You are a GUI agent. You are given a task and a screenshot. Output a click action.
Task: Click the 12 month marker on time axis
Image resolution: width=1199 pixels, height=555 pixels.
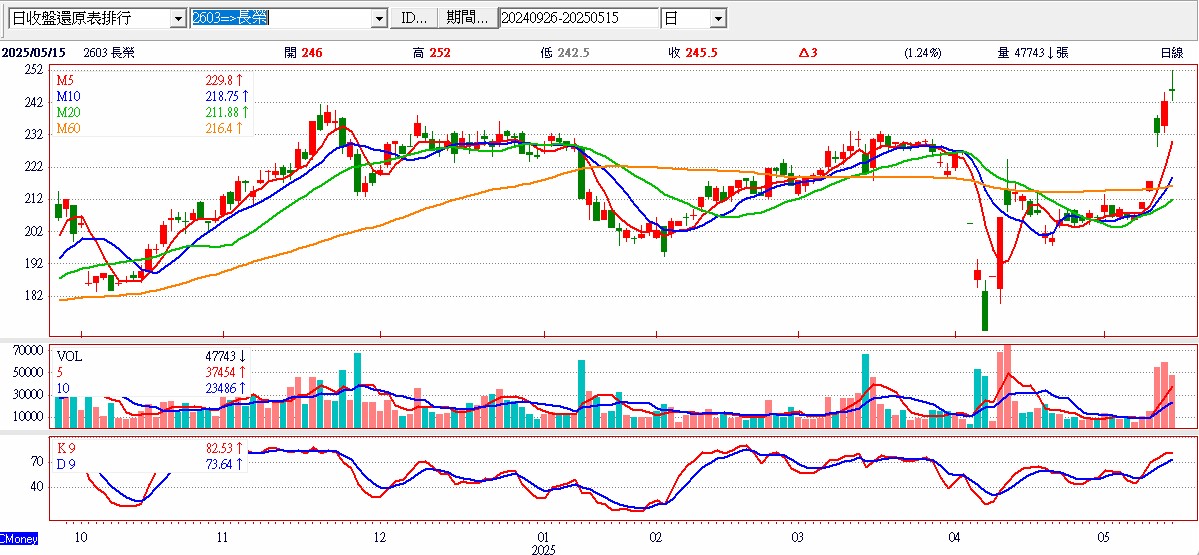380,537
